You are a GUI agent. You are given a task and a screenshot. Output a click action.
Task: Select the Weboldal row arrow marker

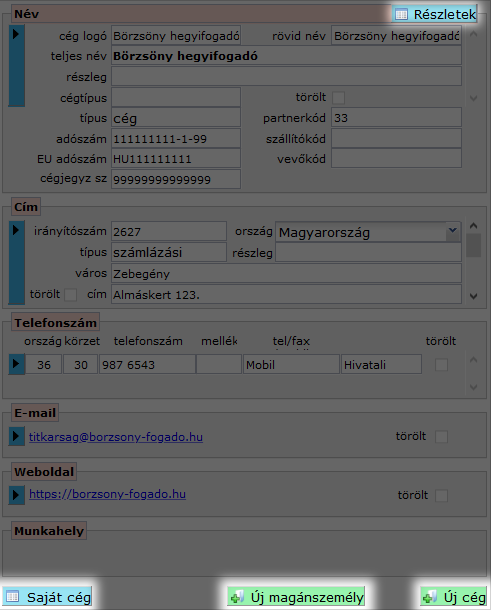click(x=16, y=495)
